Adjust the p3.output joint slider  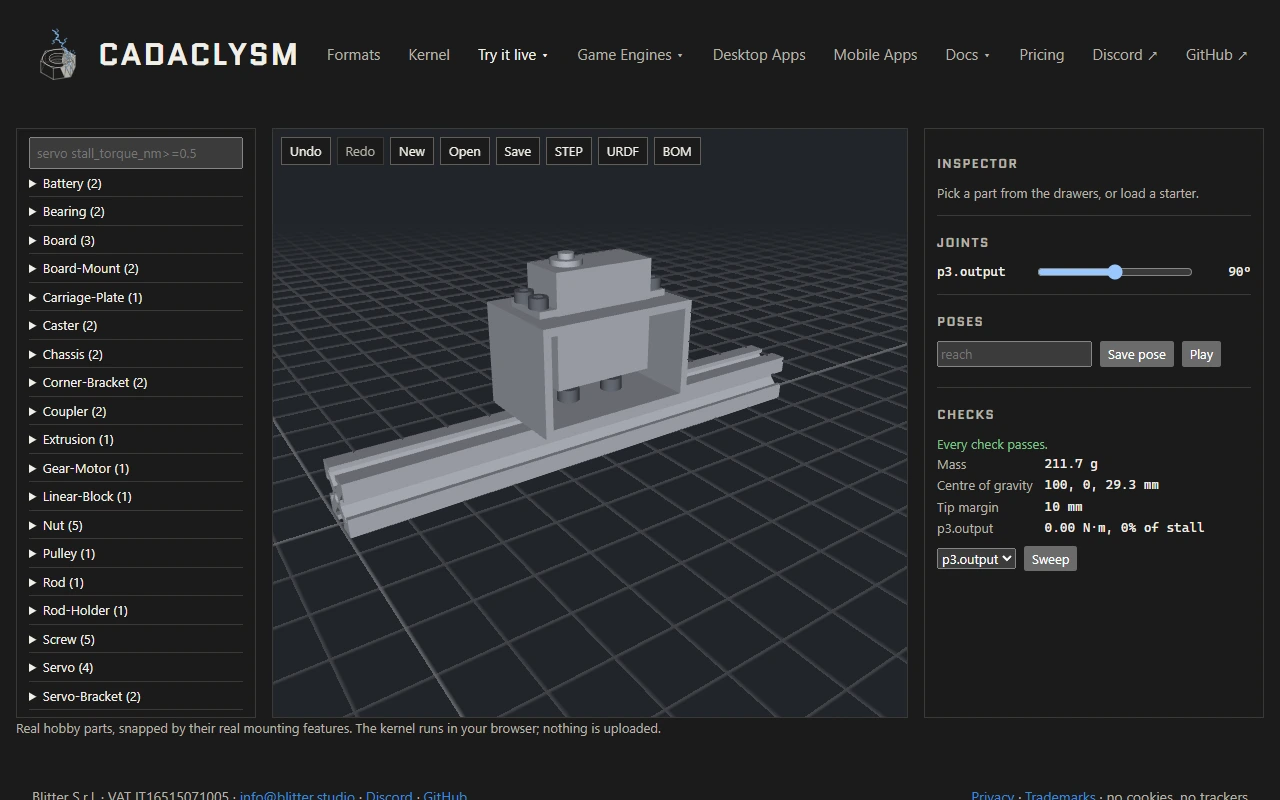(1115, 272)
